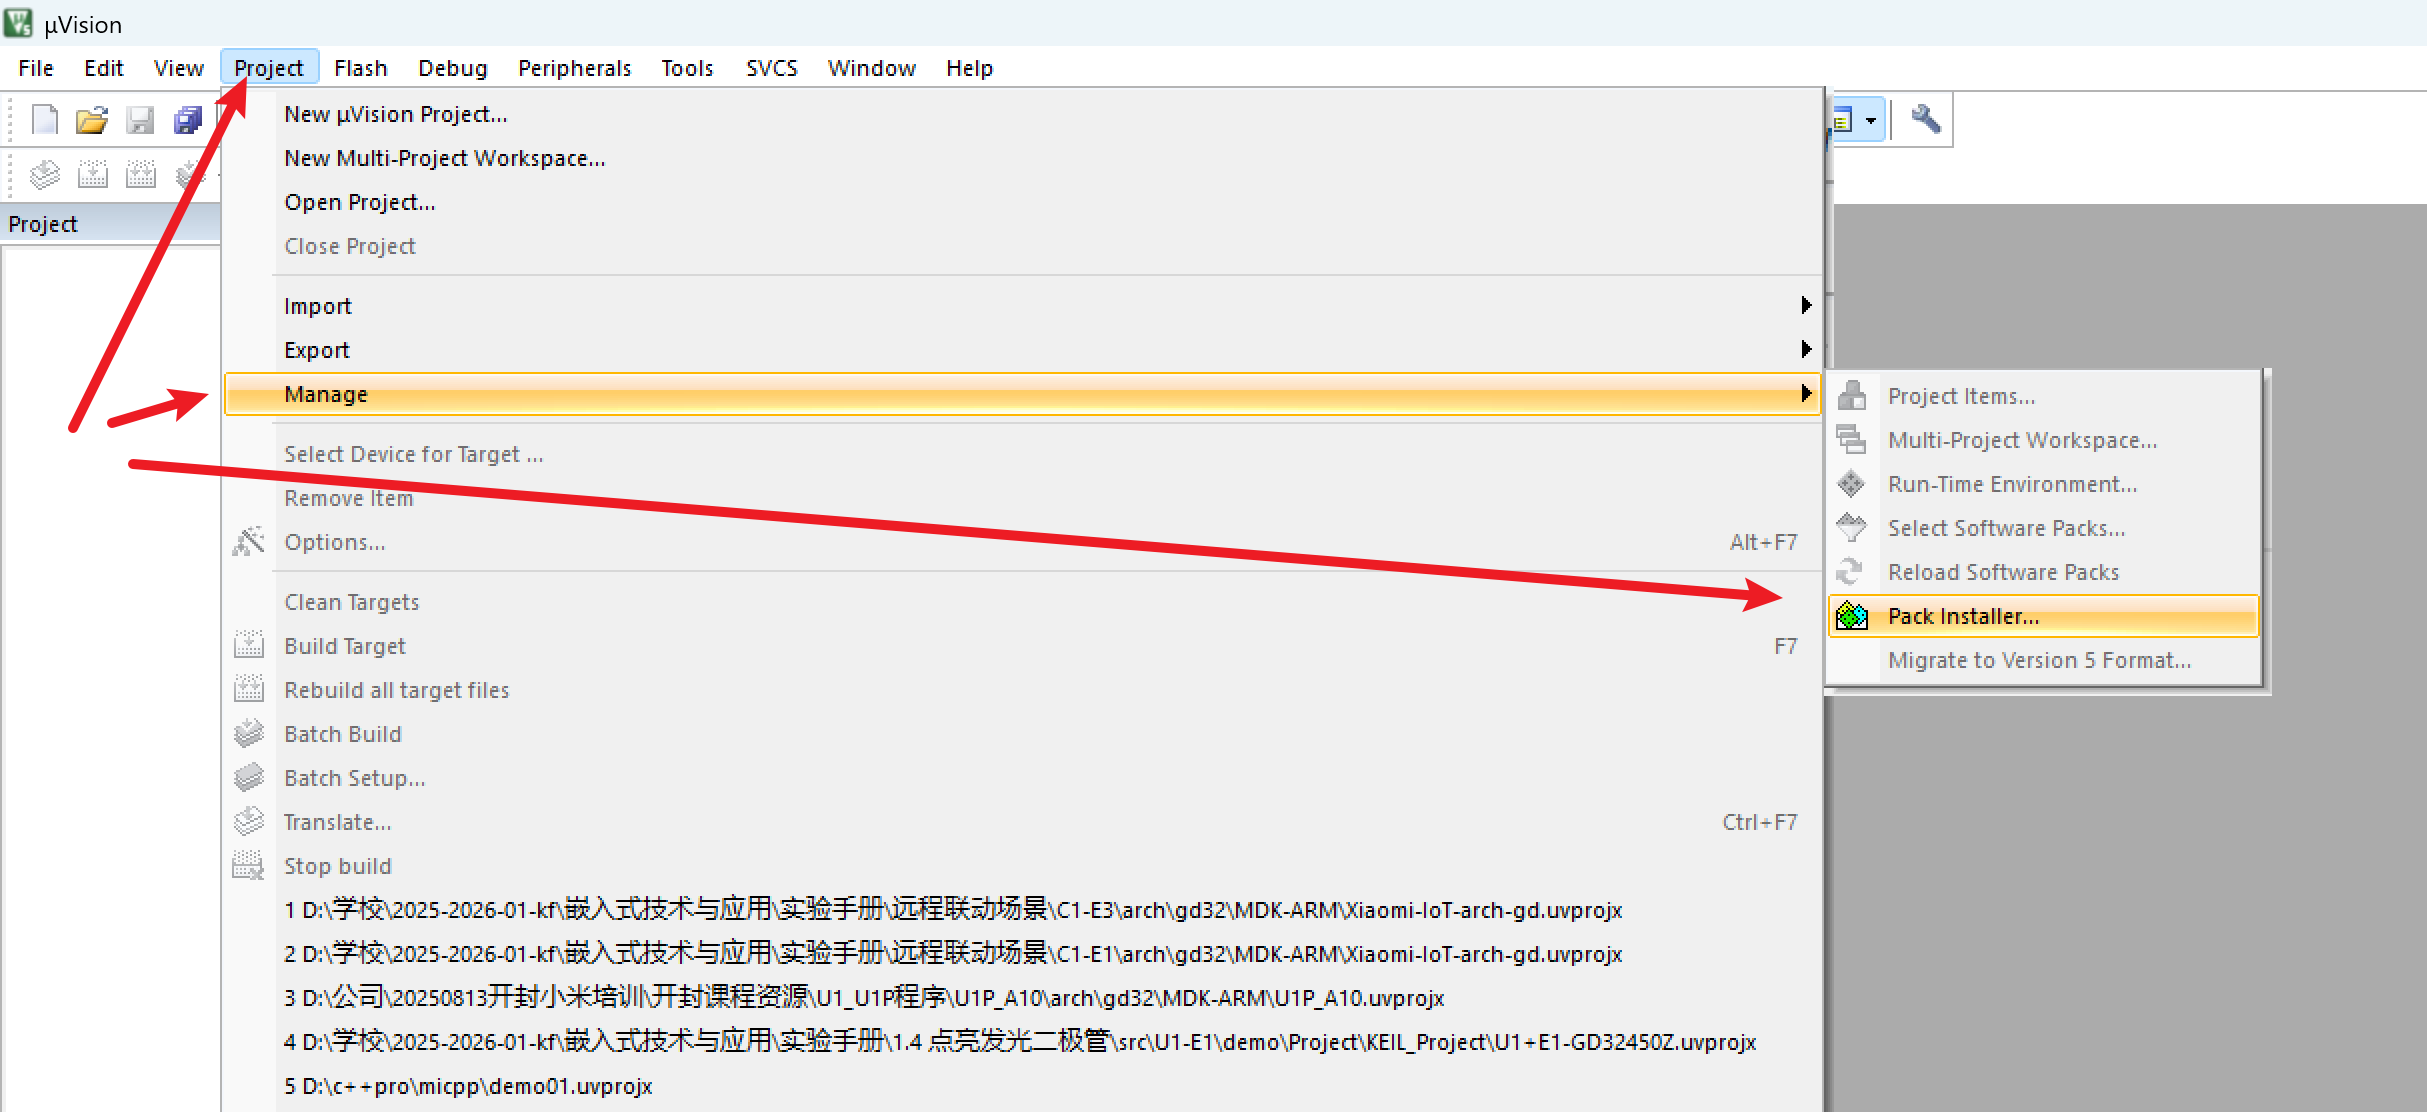The height and width of the screenshot is (1112, 2427).
Task: Click the Build Target menu icon
Action: coord(248,646)
